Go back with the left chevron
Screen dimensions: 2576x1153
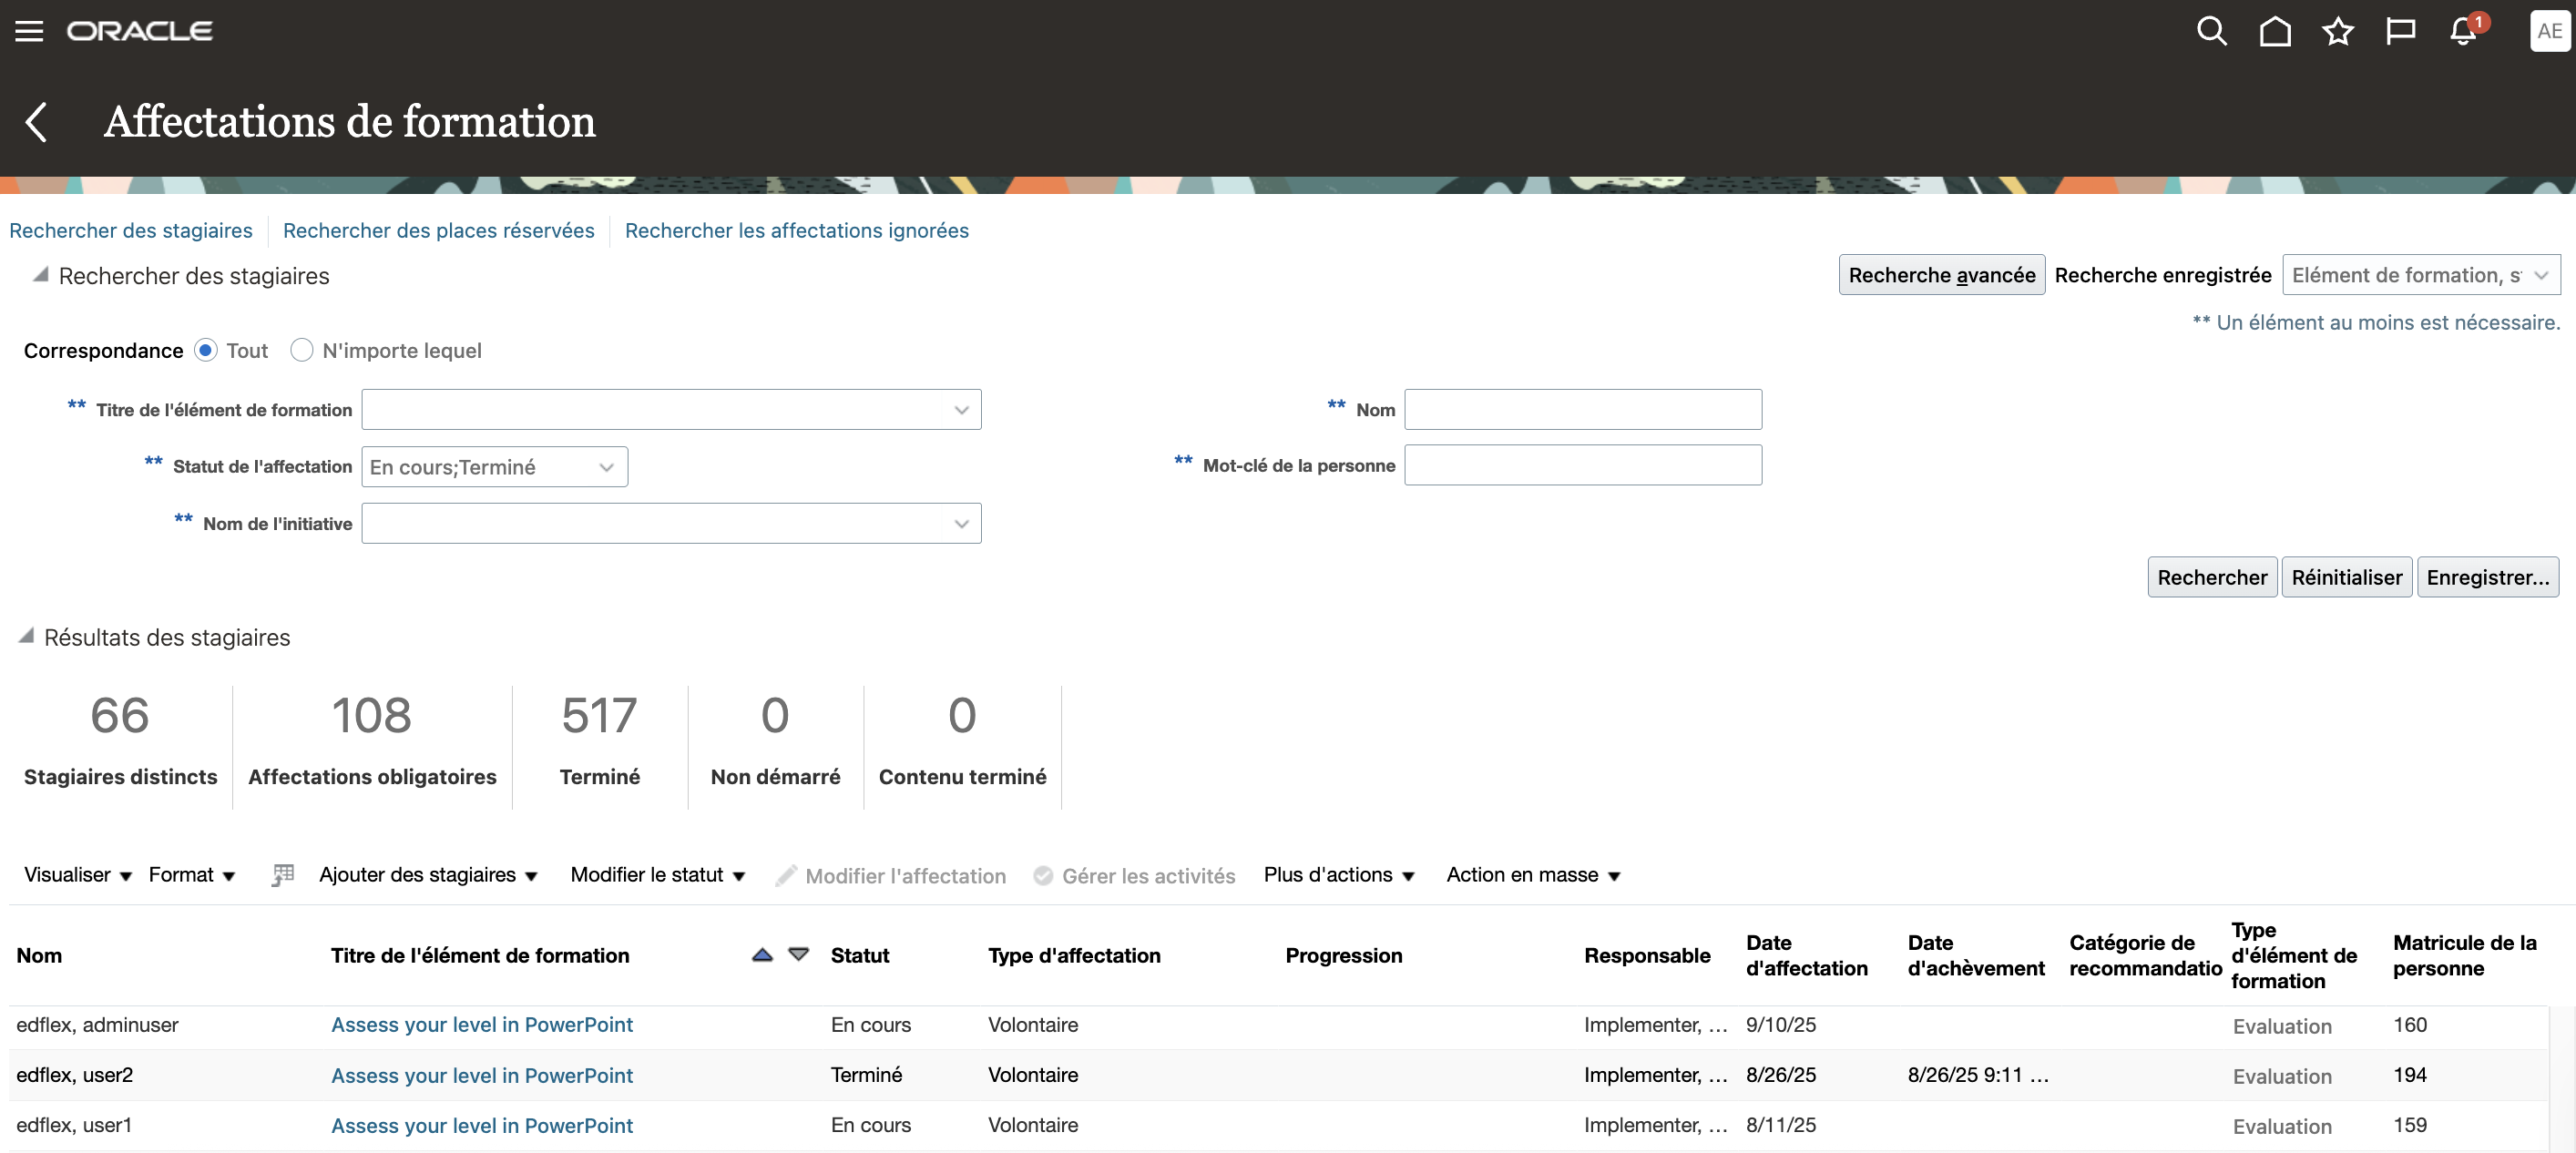36,122
